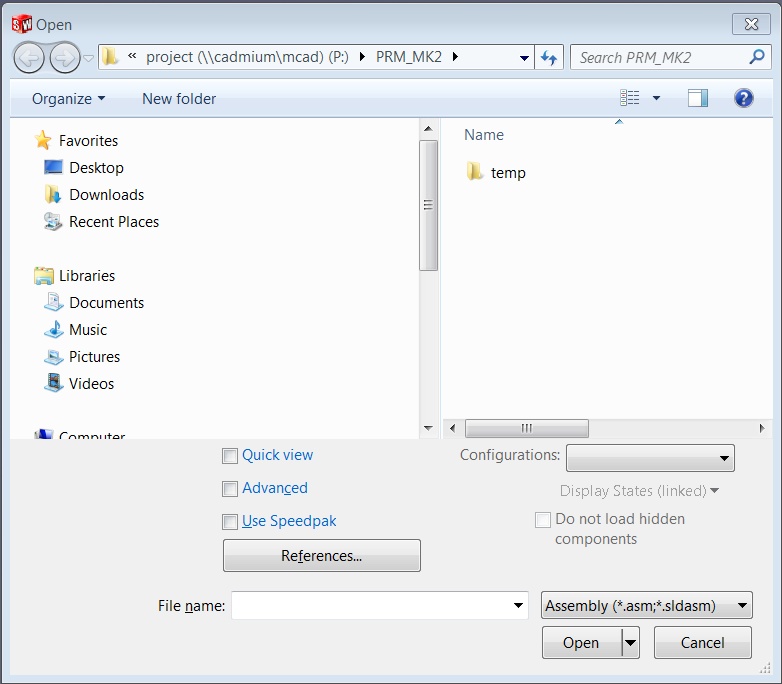782x684 pixels.
Task: Open Help with the question mark icon
Action: (744, 98)
